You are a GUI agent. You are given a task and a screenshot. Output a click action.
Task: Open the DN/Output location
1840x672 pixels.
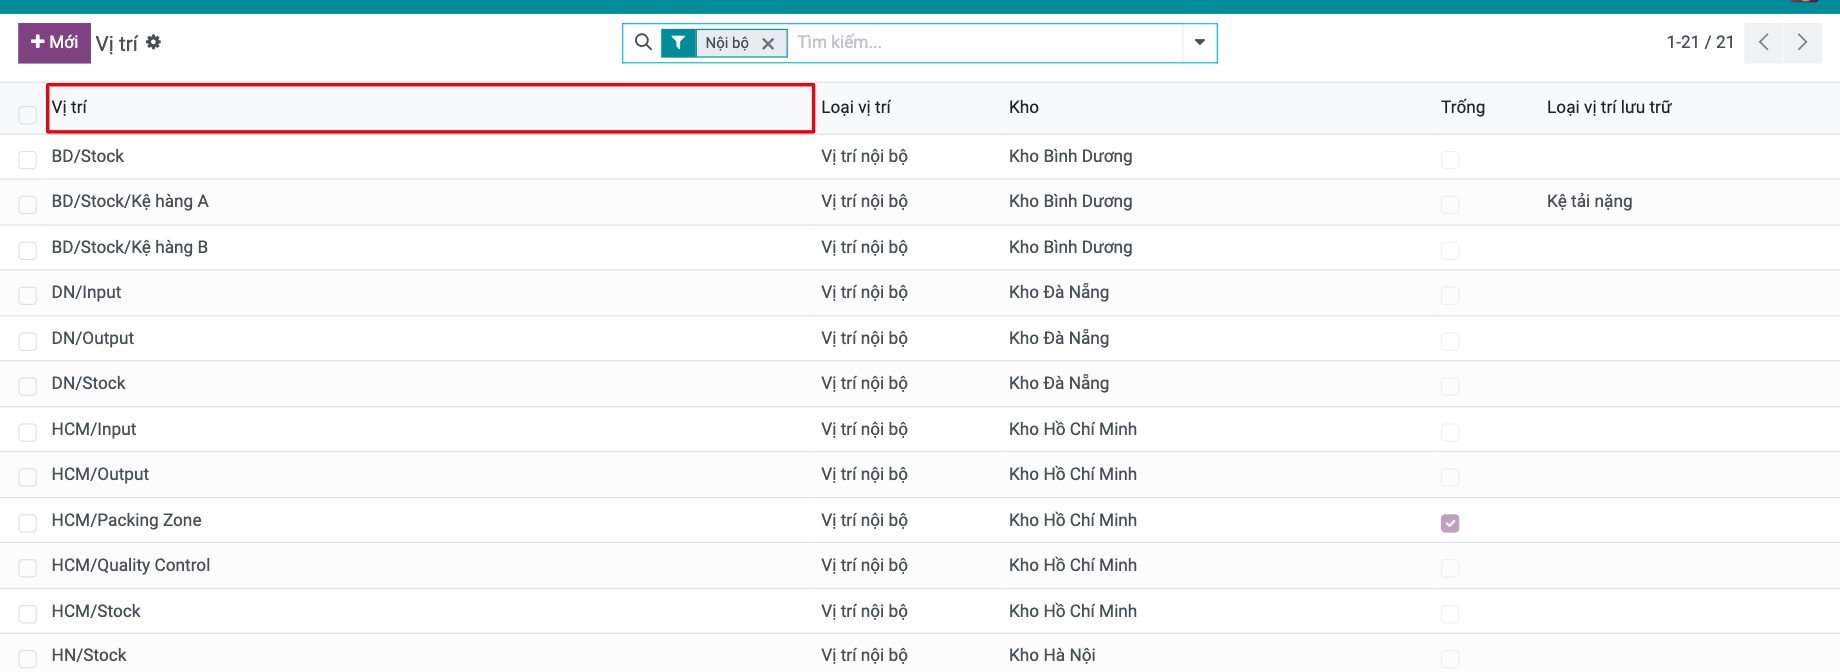[x=93, y=338]
